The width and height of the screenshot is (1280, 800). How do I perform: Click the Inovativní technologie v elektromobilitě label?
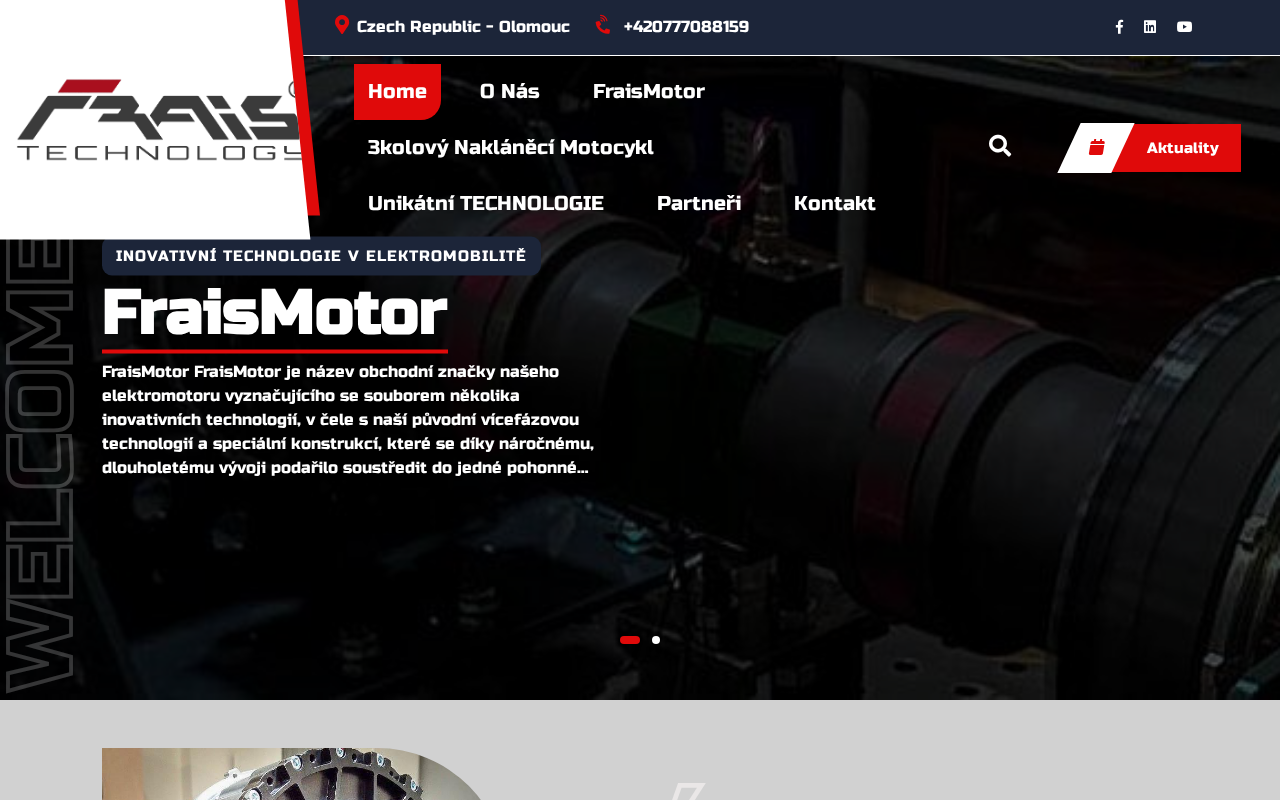[x=321, y=256]
